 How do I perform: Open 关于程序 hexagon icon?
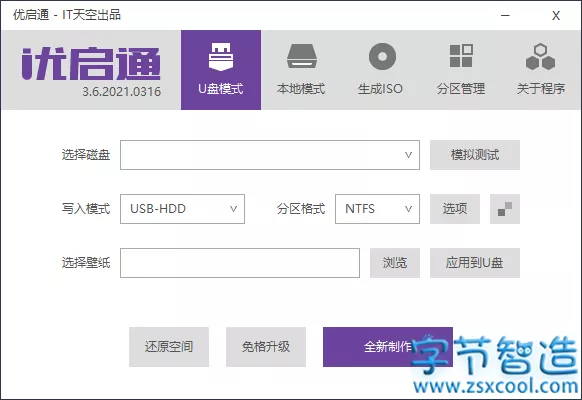[540, 57]
